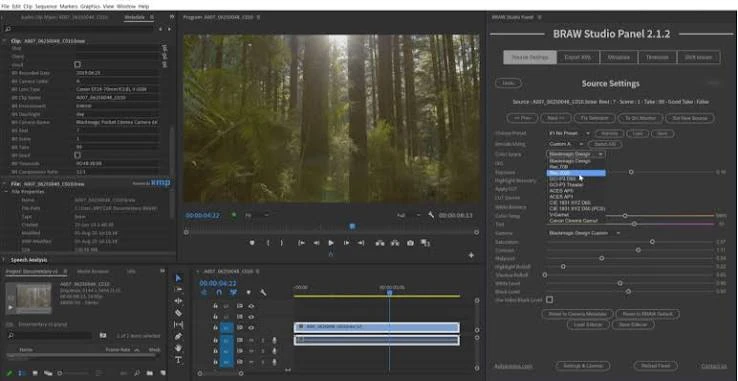Image resolution: width=738 pixels, height=381 pixels.
Task: Select the Ripple Edit tool
Action: pyautogui.click(x=178, y=301)
